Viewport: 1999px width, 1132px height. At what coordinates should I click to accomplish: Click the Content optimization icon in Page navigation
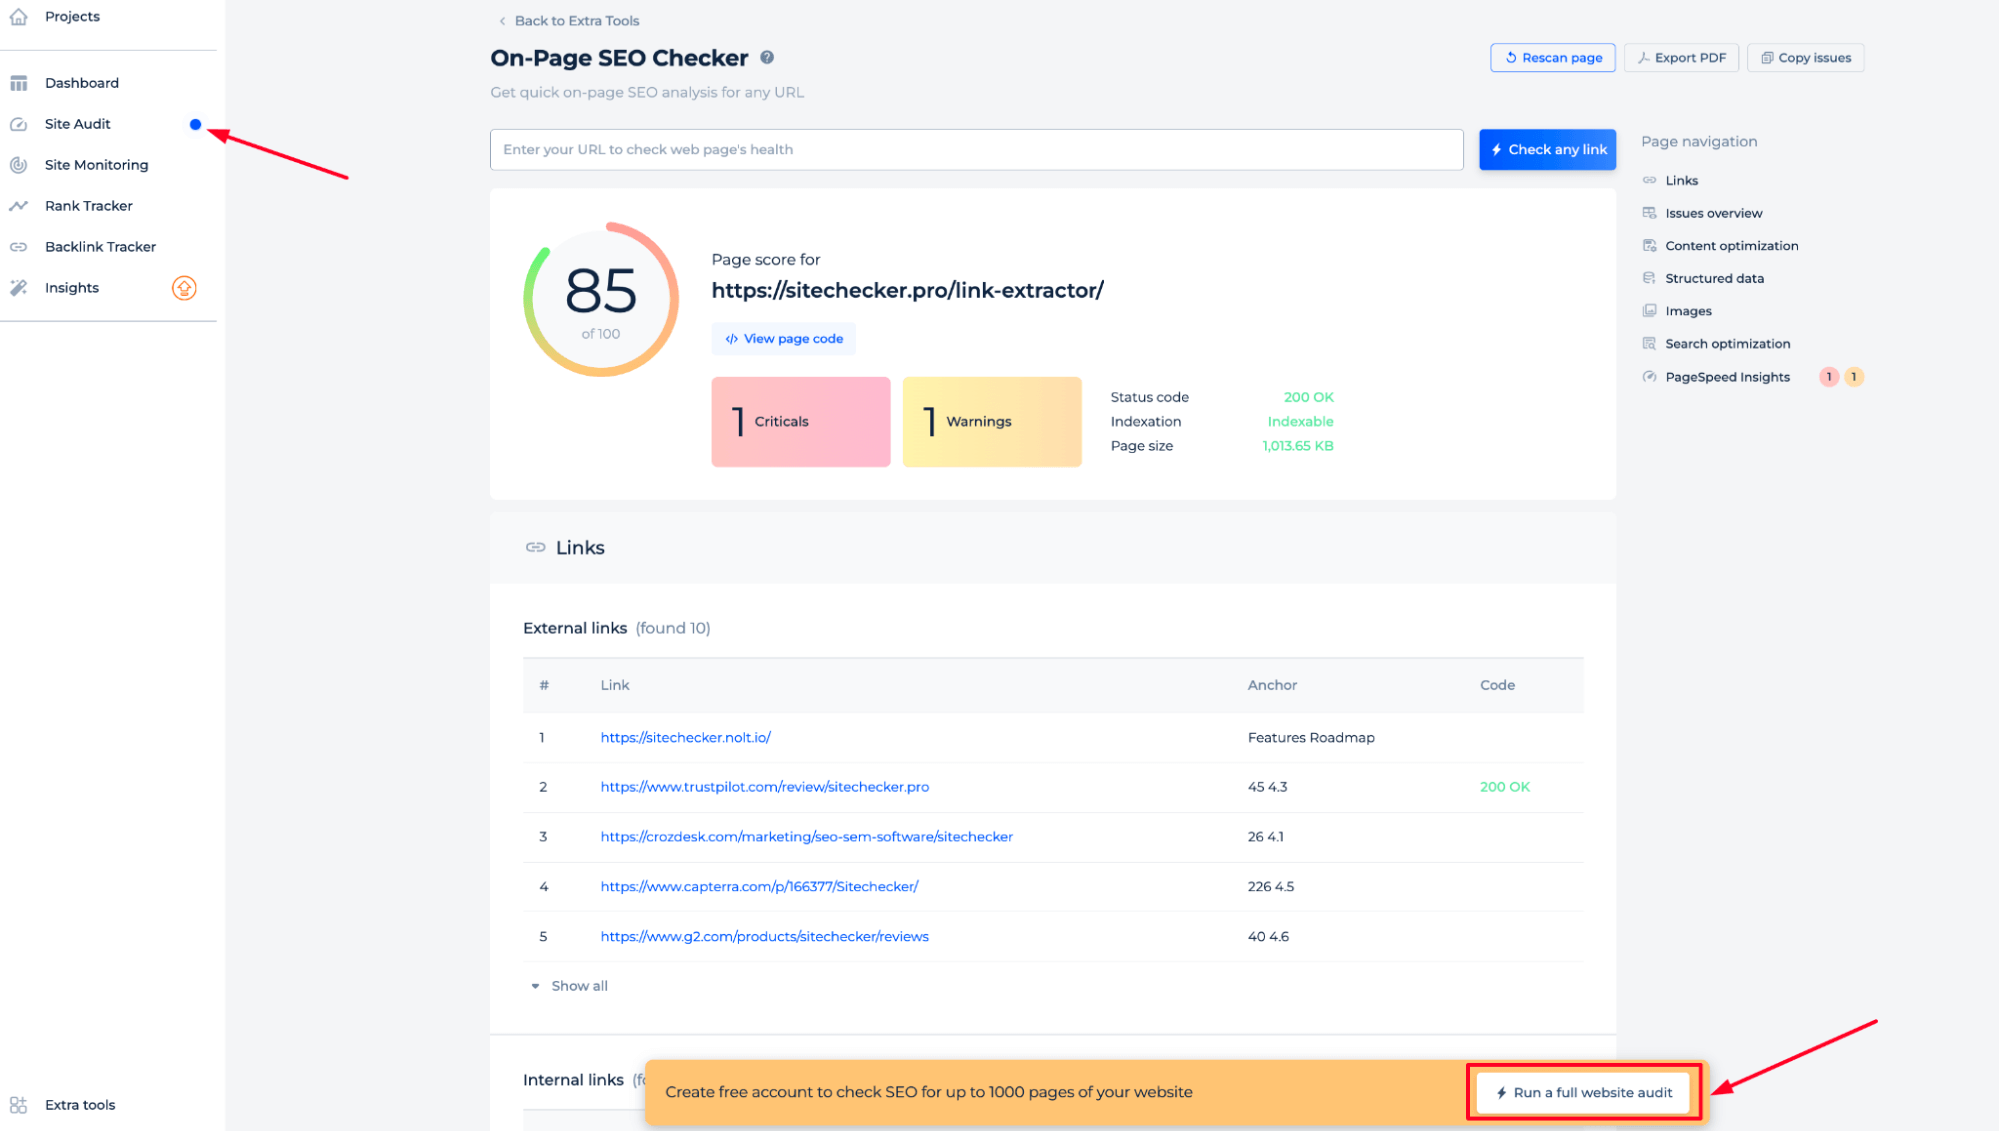(x=1649, y=246)
